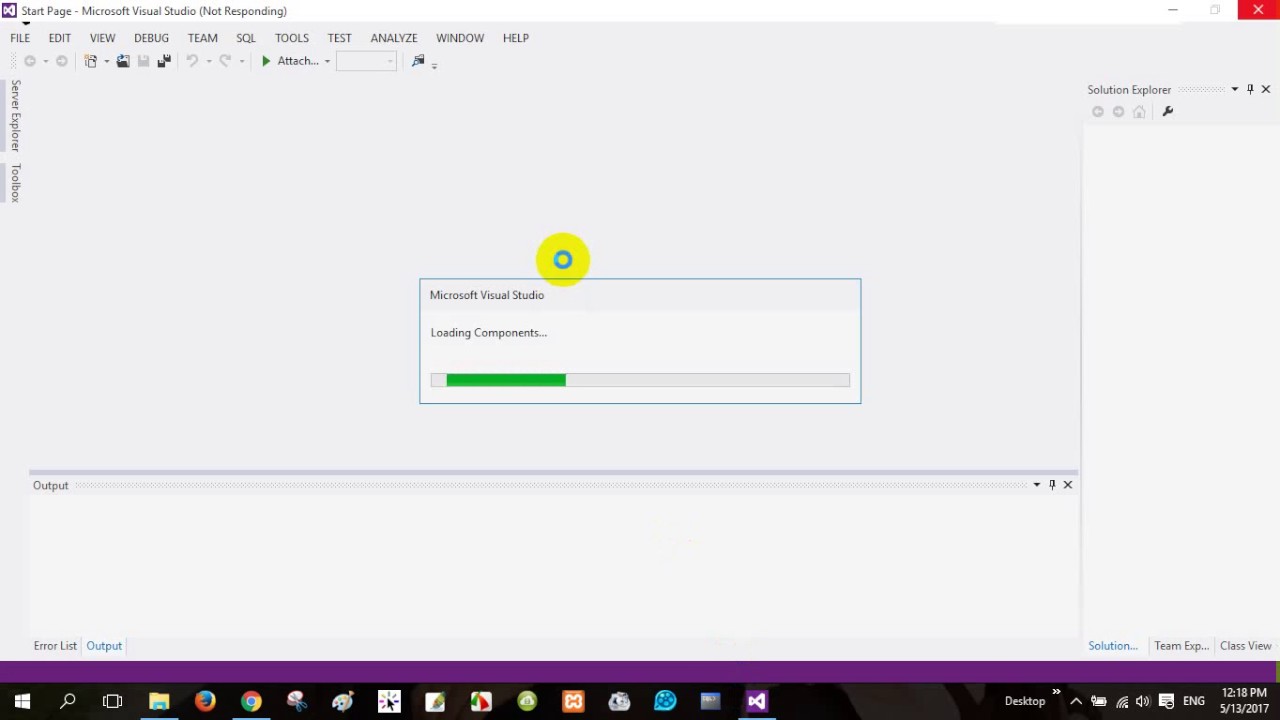1280x720 pixels.
Task: Close the Solution Explorer panel
Action: point(1266,89)
